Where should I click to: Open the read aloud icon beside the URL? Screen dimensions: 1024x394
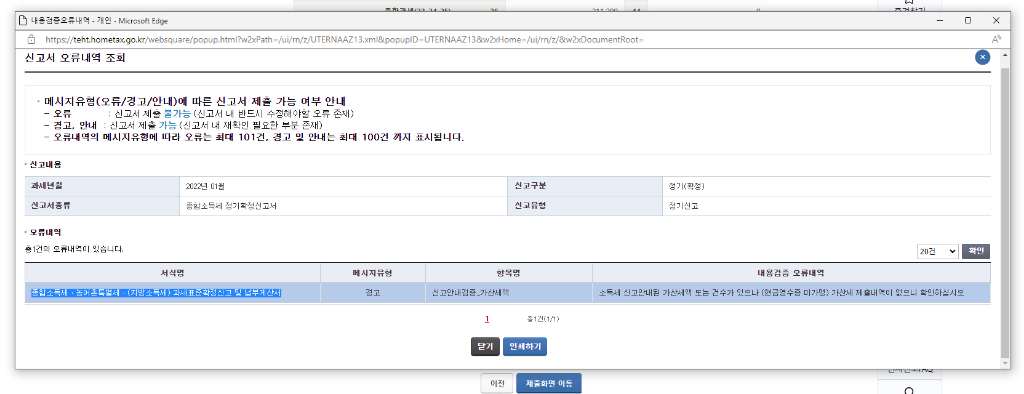click(996, 39)
